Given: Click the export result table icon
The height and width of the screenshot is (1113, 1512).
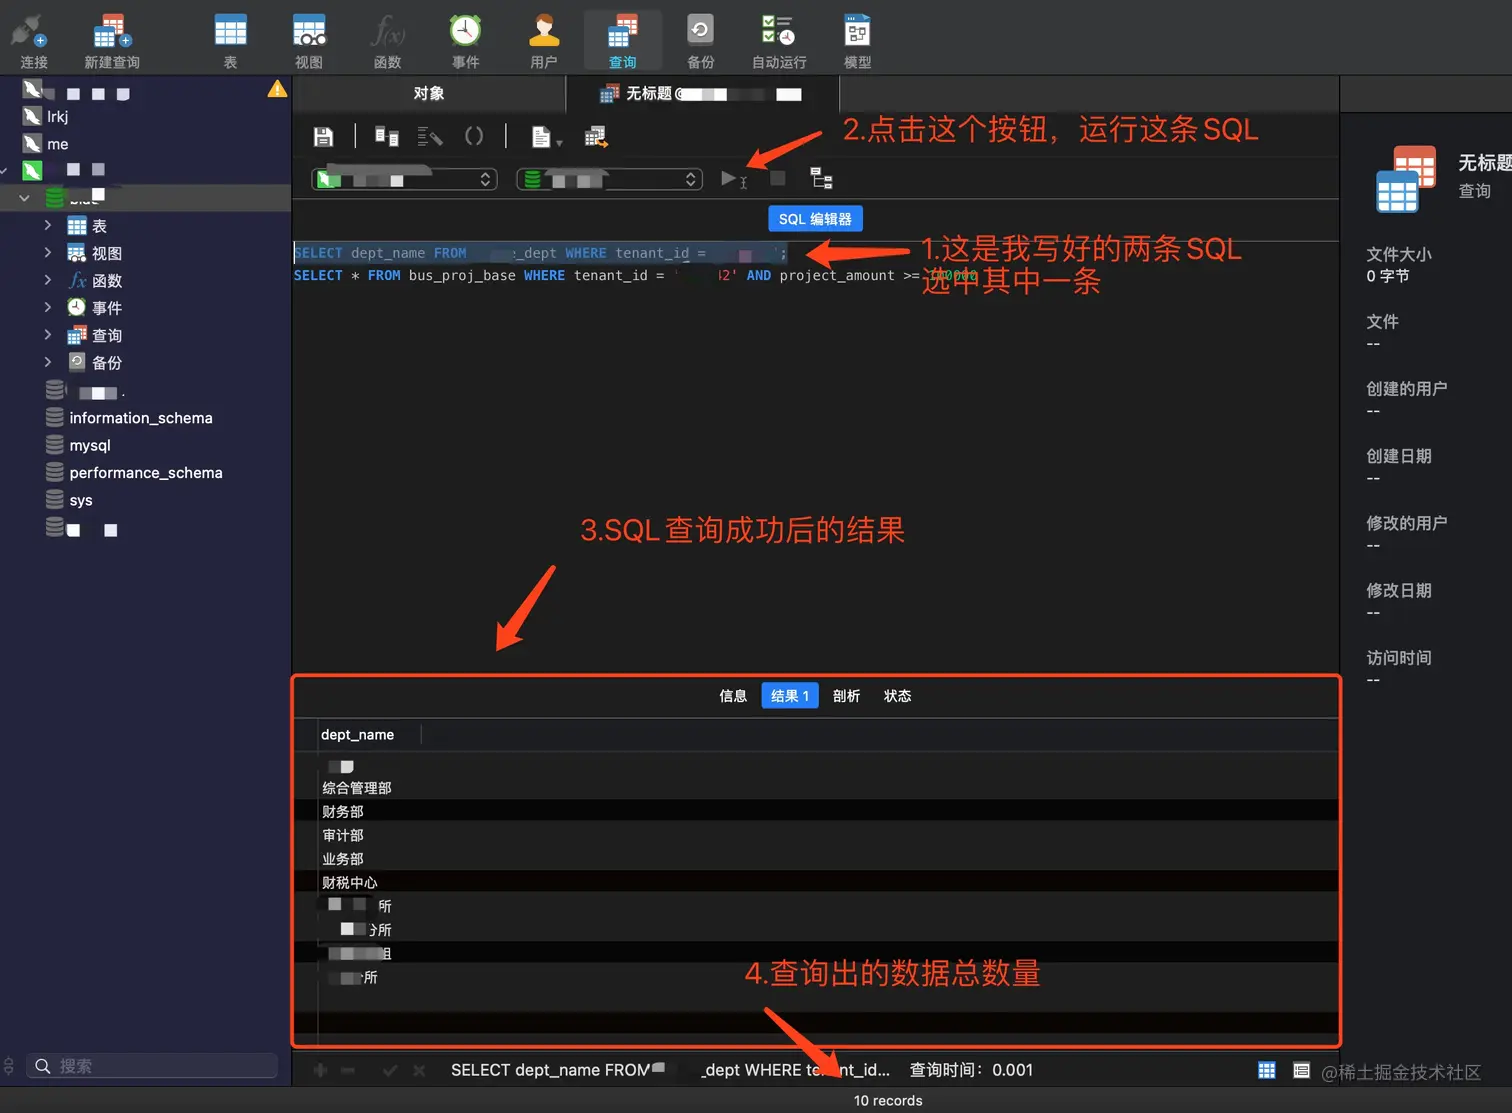Looking at the screenshot, I should [596, 136].
